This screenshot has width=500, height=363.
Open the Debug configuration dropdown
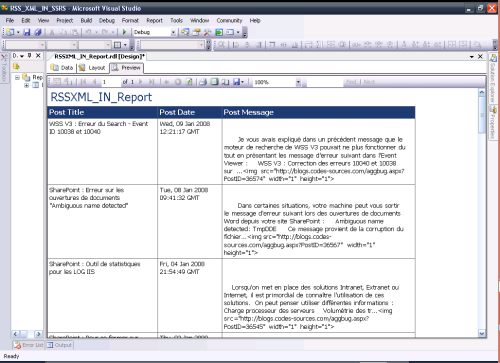click(173, 32)
